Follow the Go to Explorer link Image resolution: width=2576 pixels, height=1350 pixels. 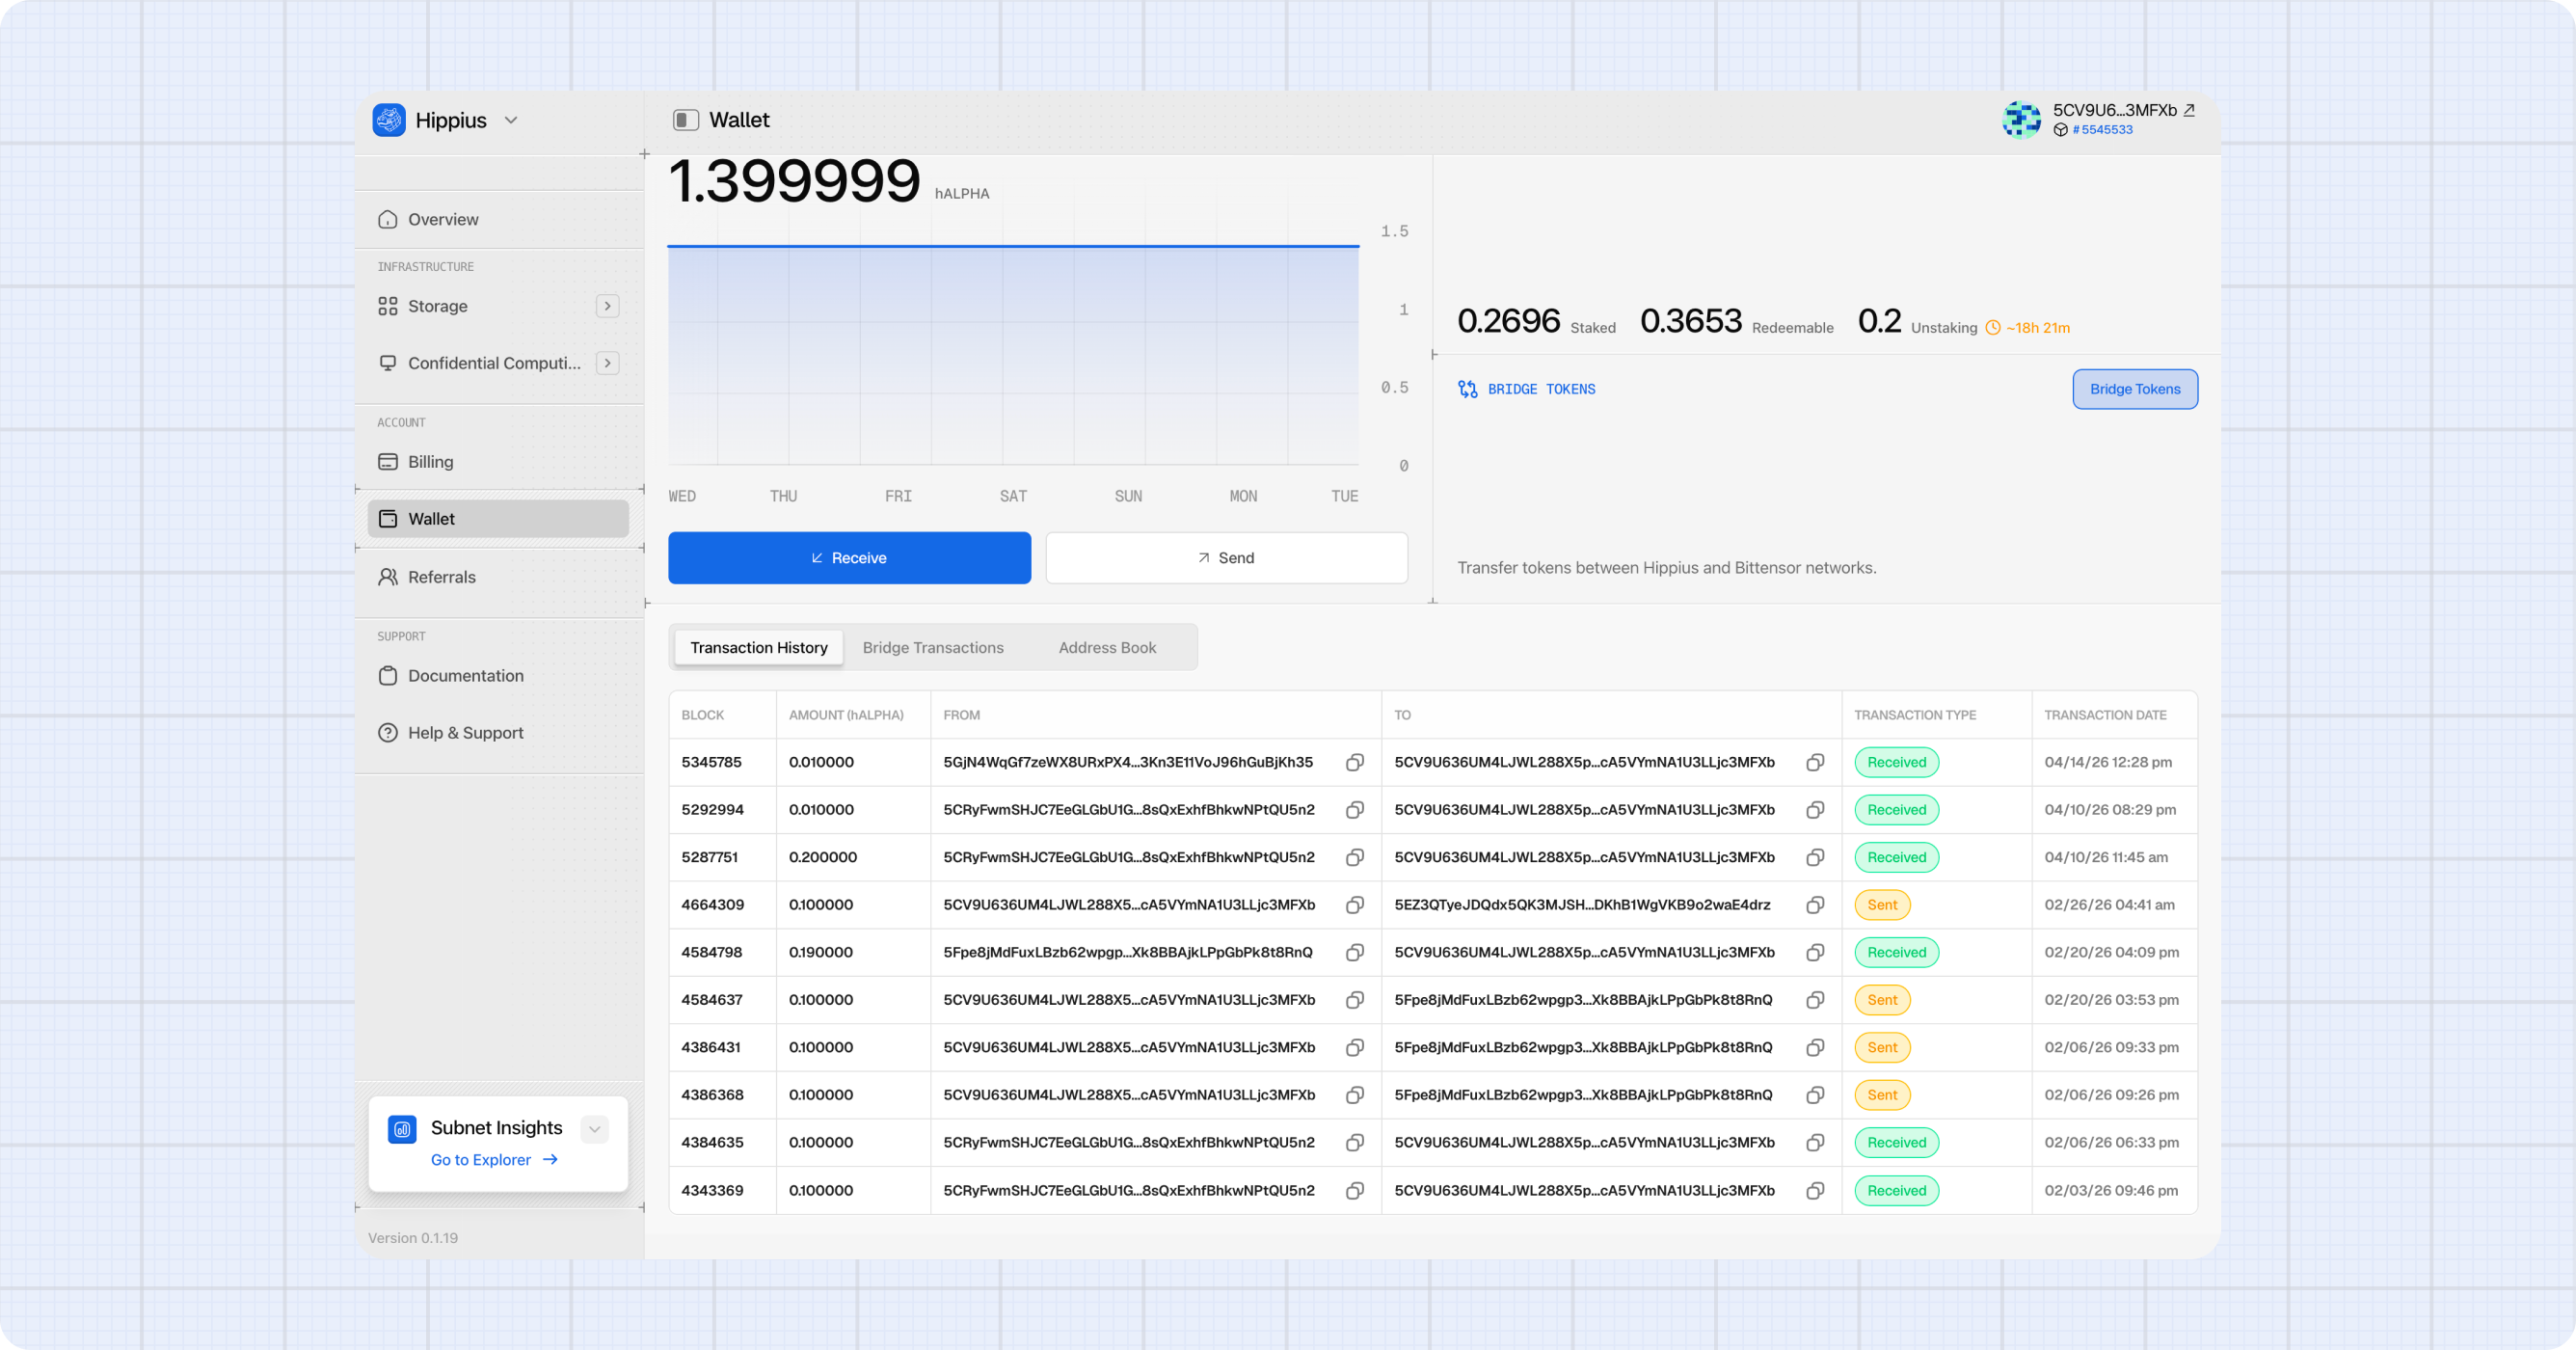click(494, 1160)
